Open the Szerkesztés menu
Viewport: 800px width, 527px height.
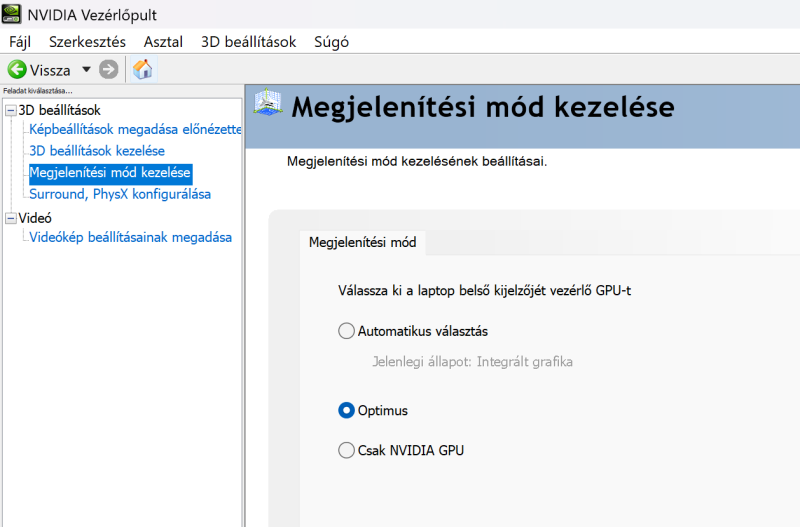pos(87,42)
